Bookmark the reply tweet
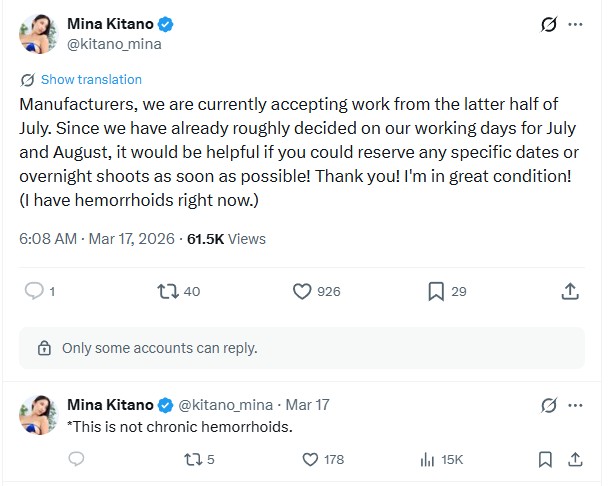The width and height of the screenshot is (609, 486). tap(545, 459)
